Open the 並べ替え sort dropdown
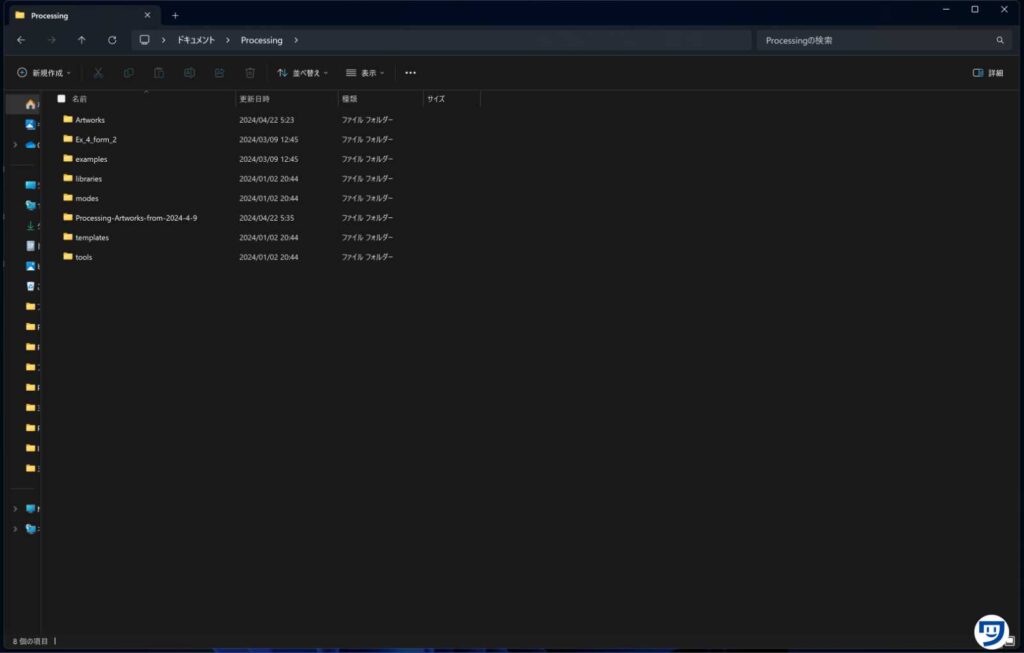This screenshot has width=1024, height=653. coord(302,72)
